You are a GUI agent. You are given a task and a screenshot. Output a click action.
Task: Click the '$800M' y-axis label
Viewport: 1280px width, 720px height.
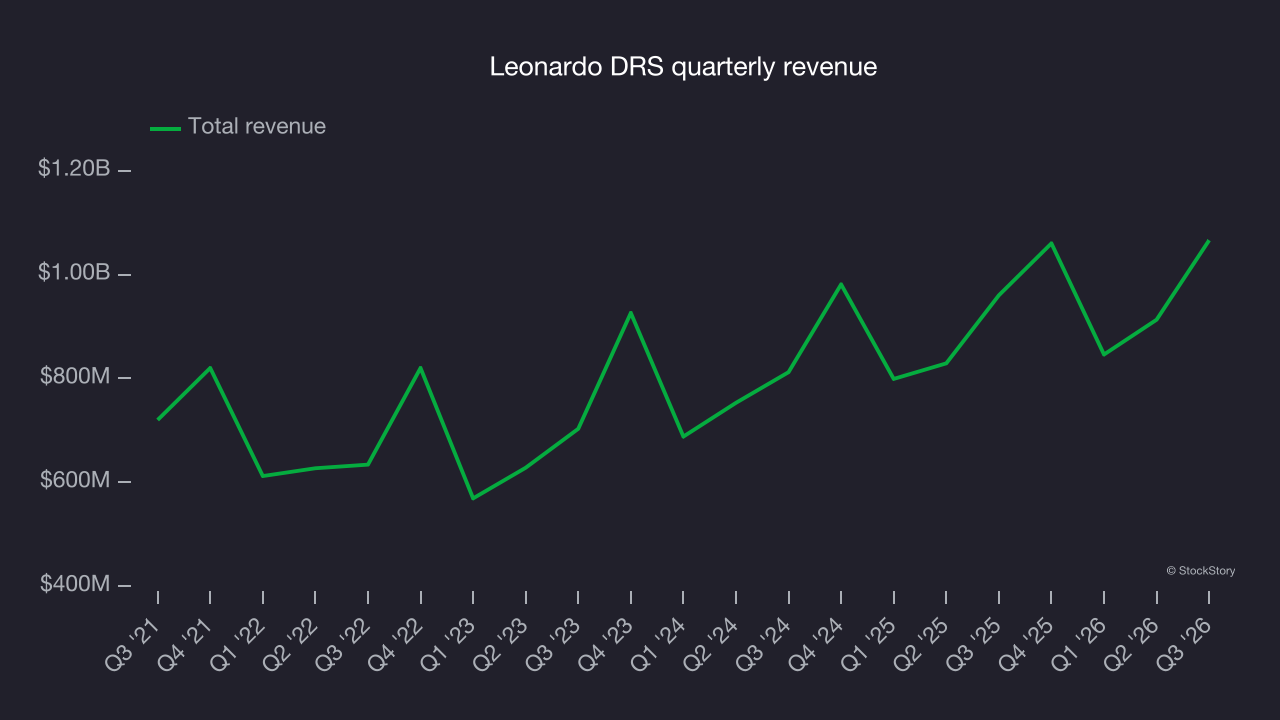point(75,377)
